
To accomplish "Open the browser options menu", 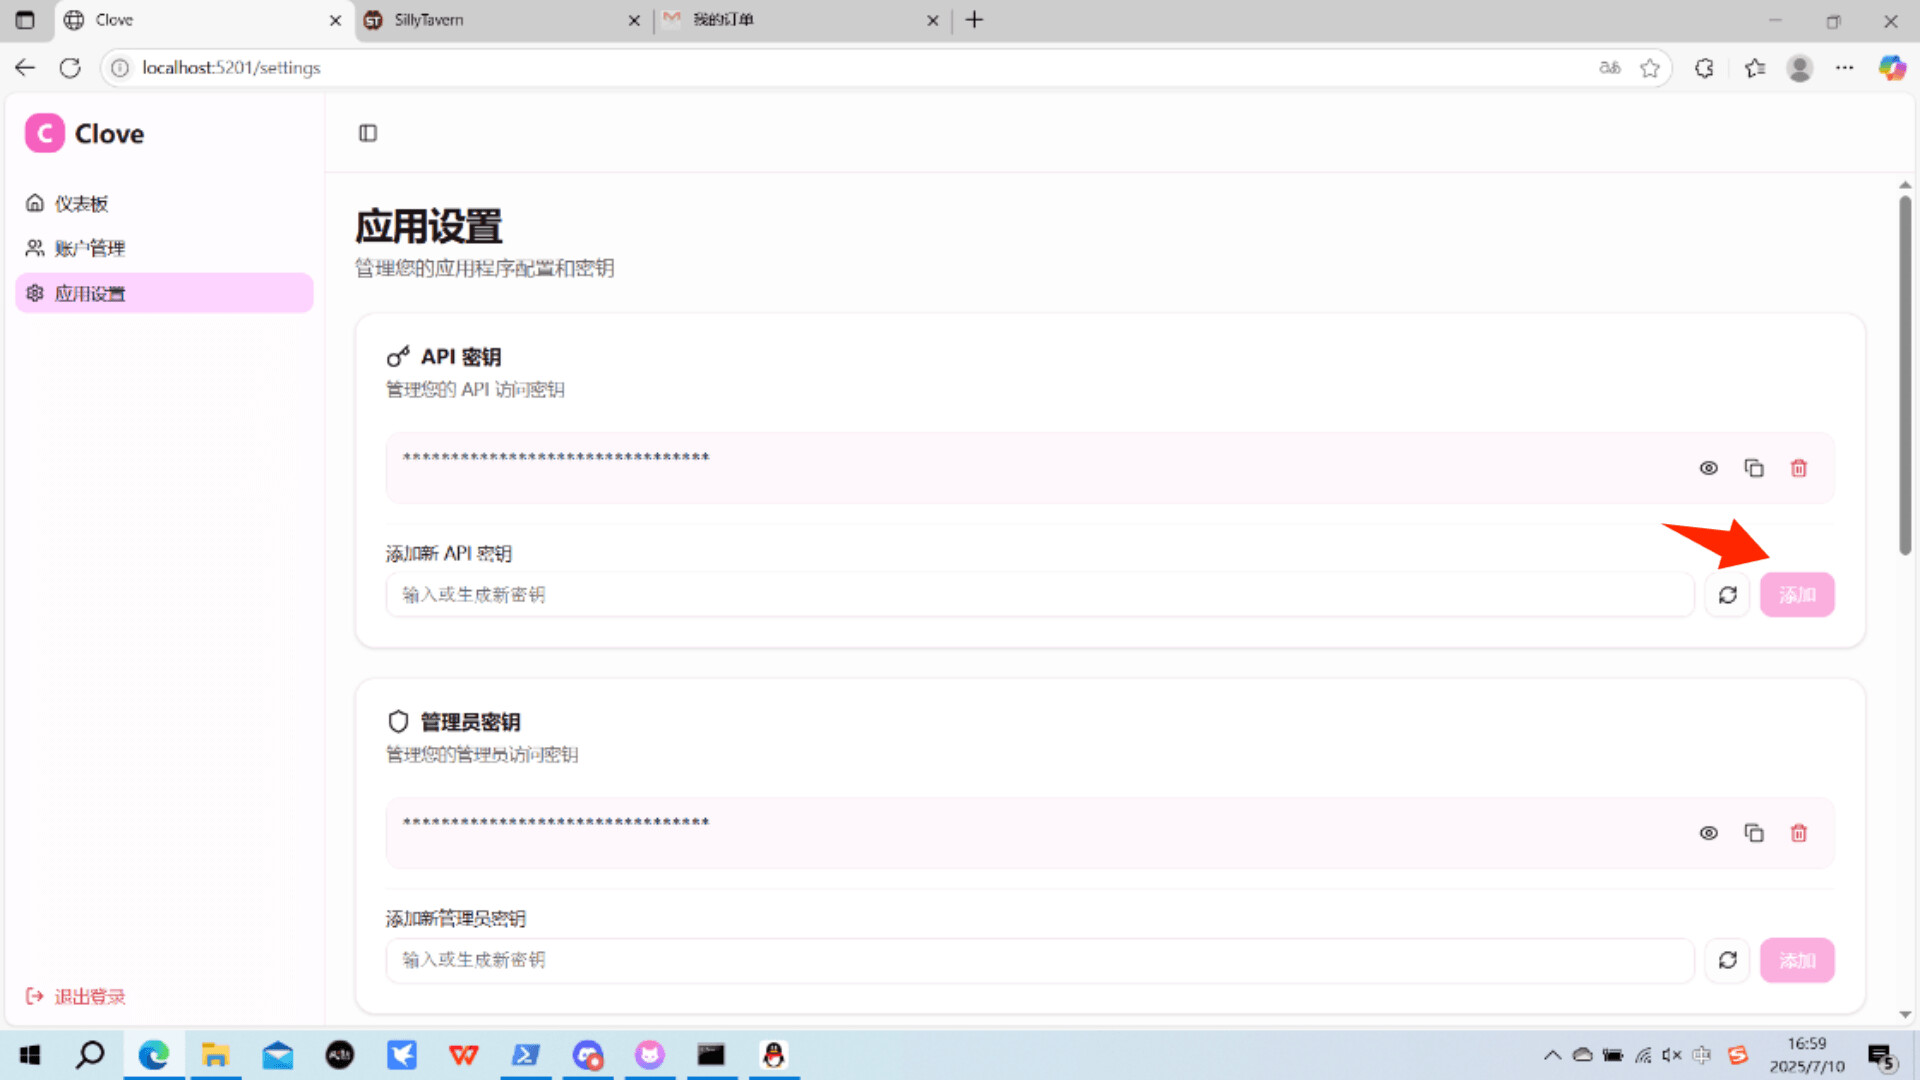I will (x=1845, y=68).
